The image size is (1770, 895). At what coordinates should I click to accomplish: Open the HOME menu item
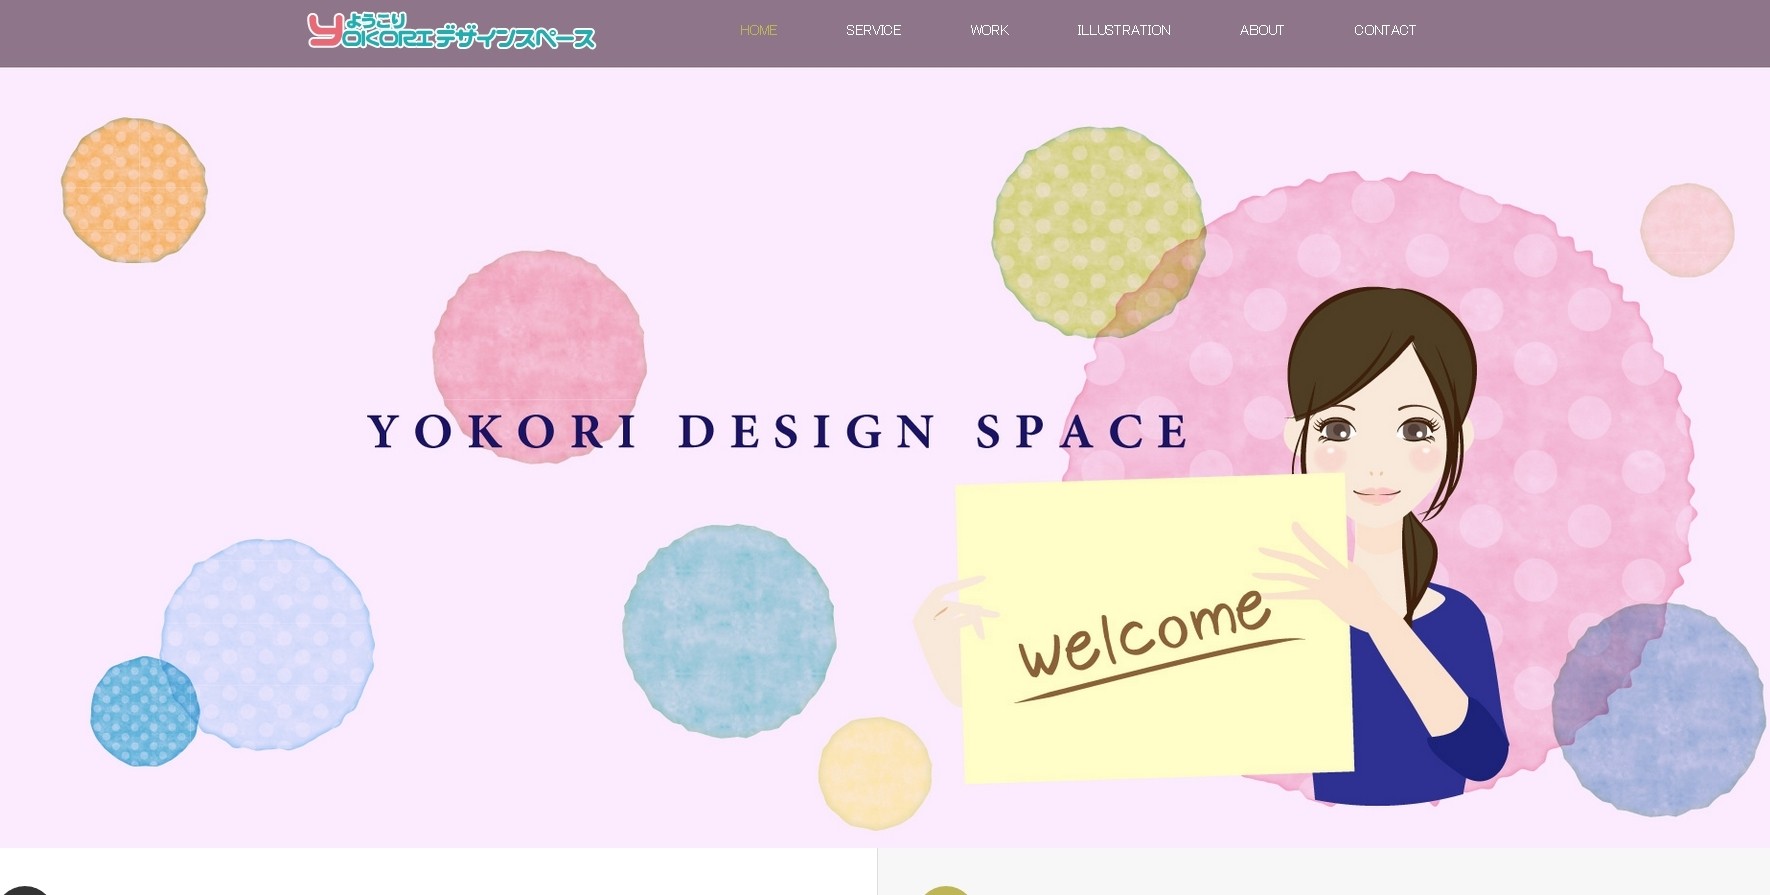[x=758, y=30]
